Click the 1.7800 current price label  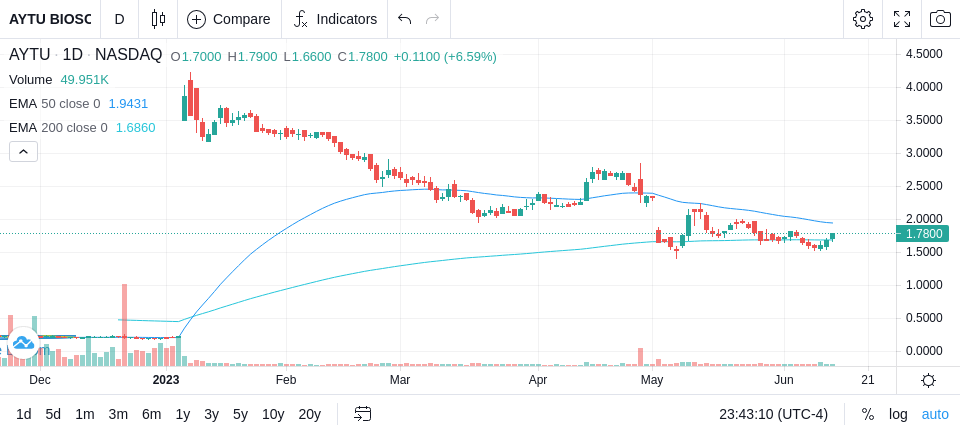(x=923, y=233)
